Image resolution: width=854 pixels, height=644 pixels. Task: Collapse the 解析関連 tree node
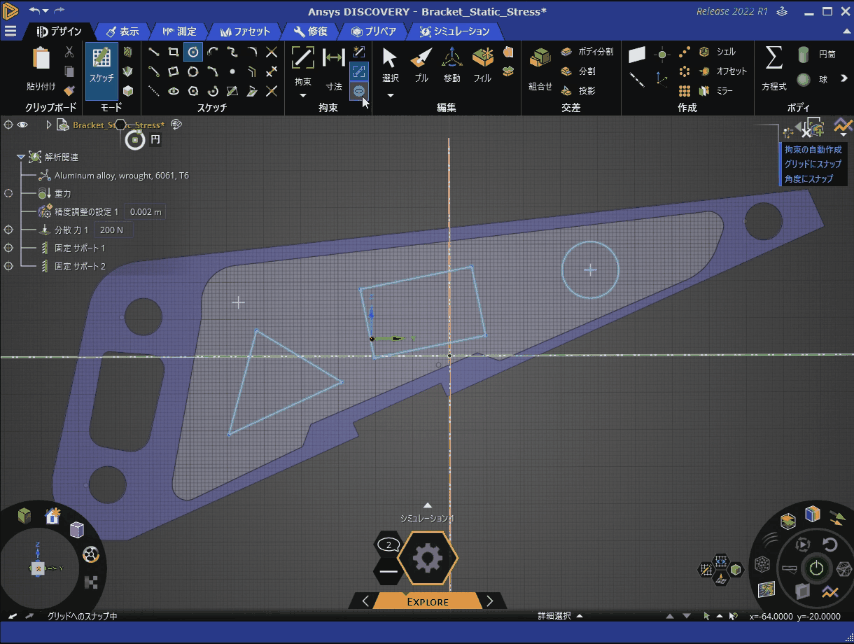(x=21, y=157)
